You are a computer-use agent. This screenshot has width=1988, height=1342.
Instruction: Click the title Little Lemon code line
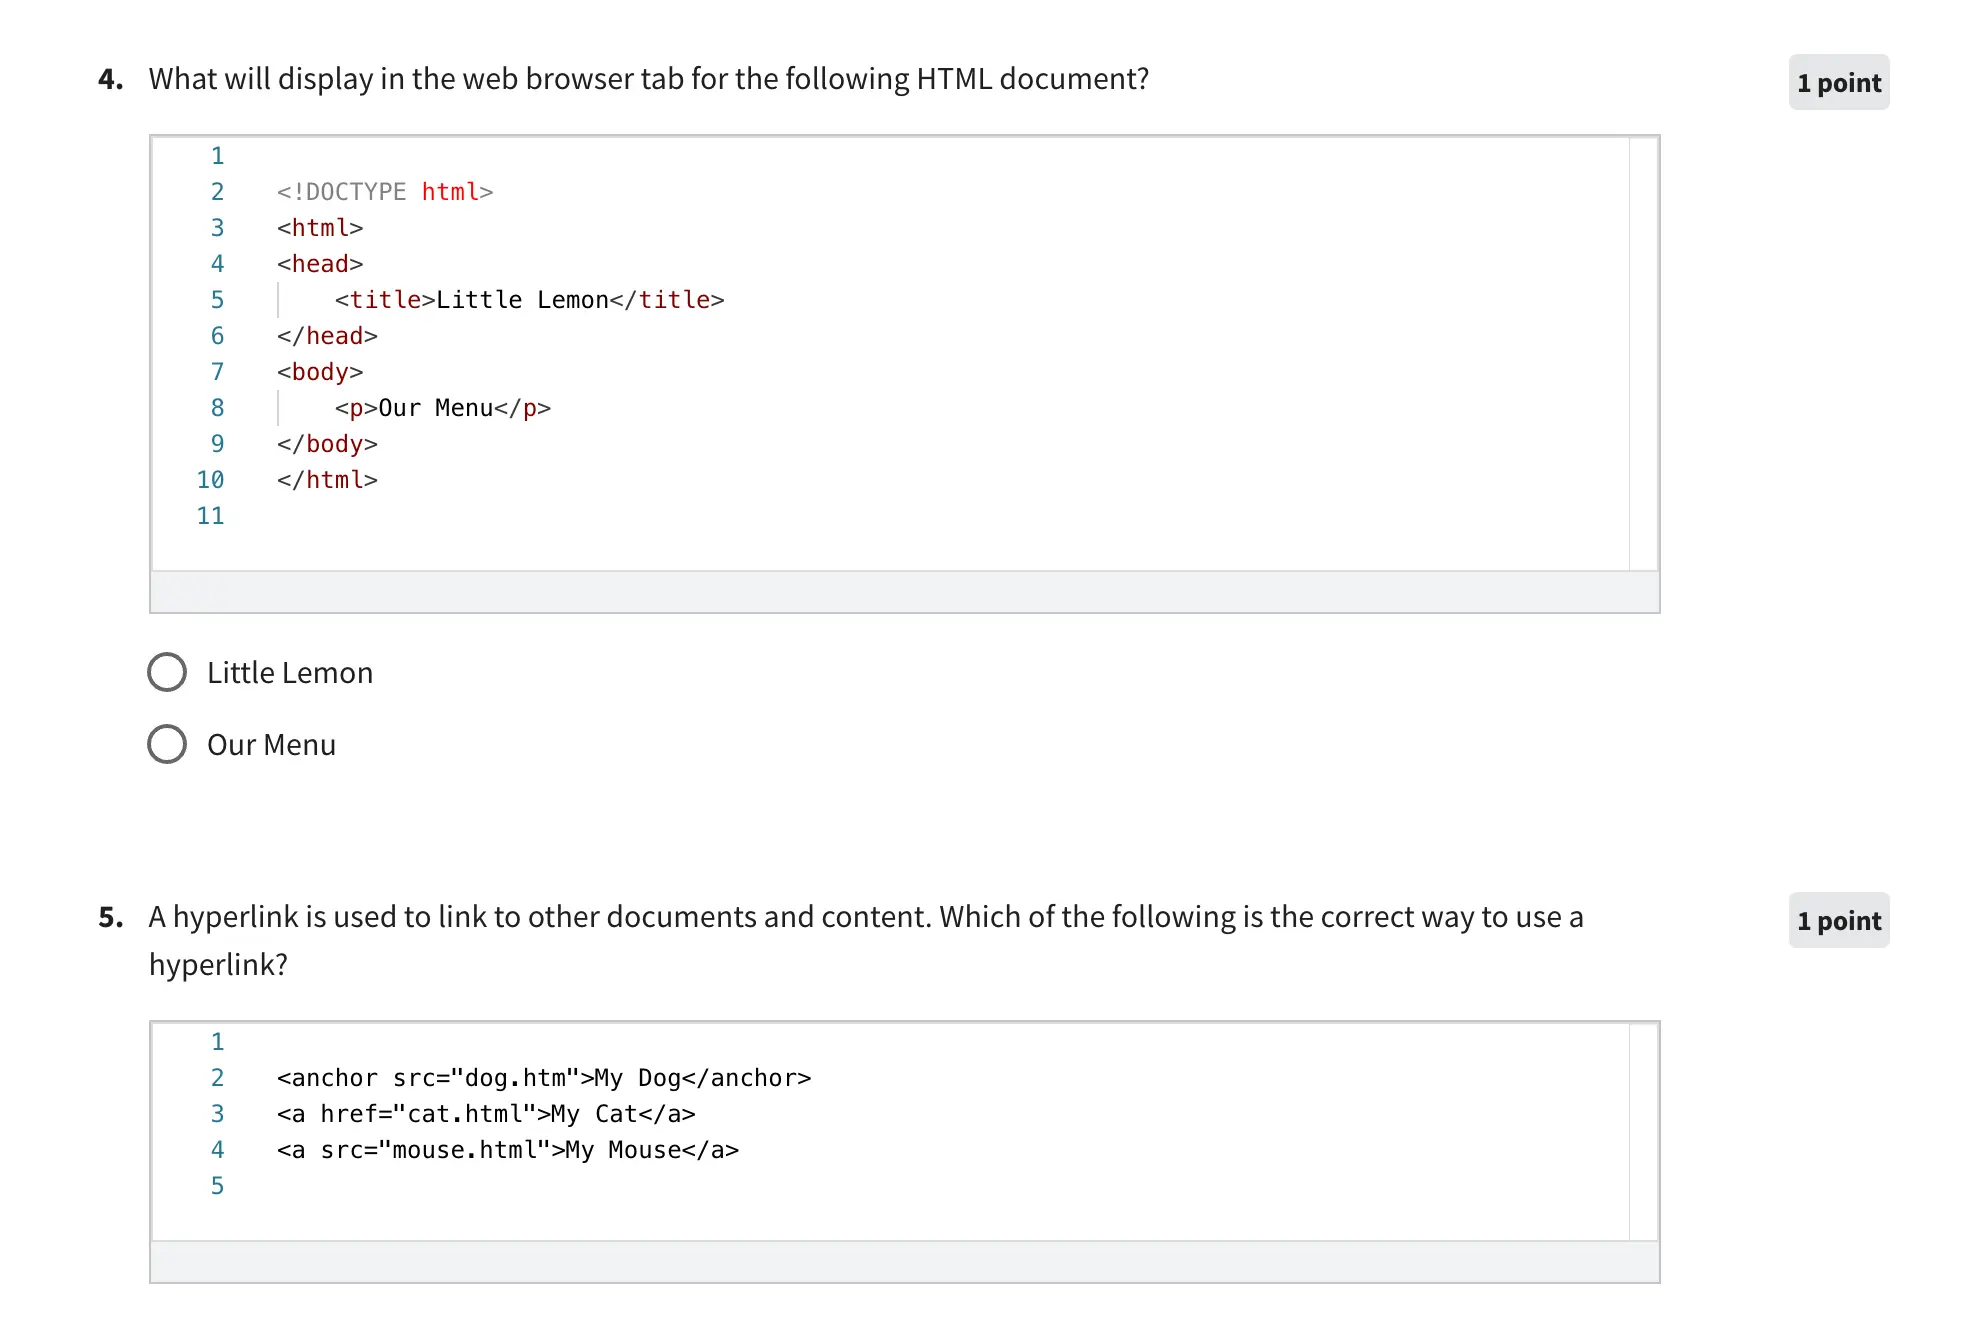pyautogui.click(x=529, y=300)
